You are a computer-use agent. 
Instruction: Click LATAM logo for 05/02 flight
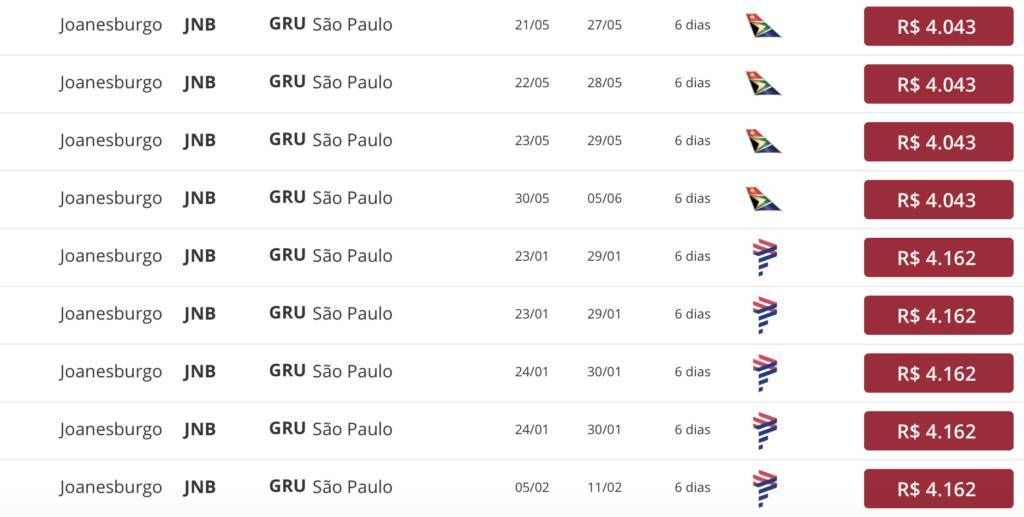click(764, 488)
